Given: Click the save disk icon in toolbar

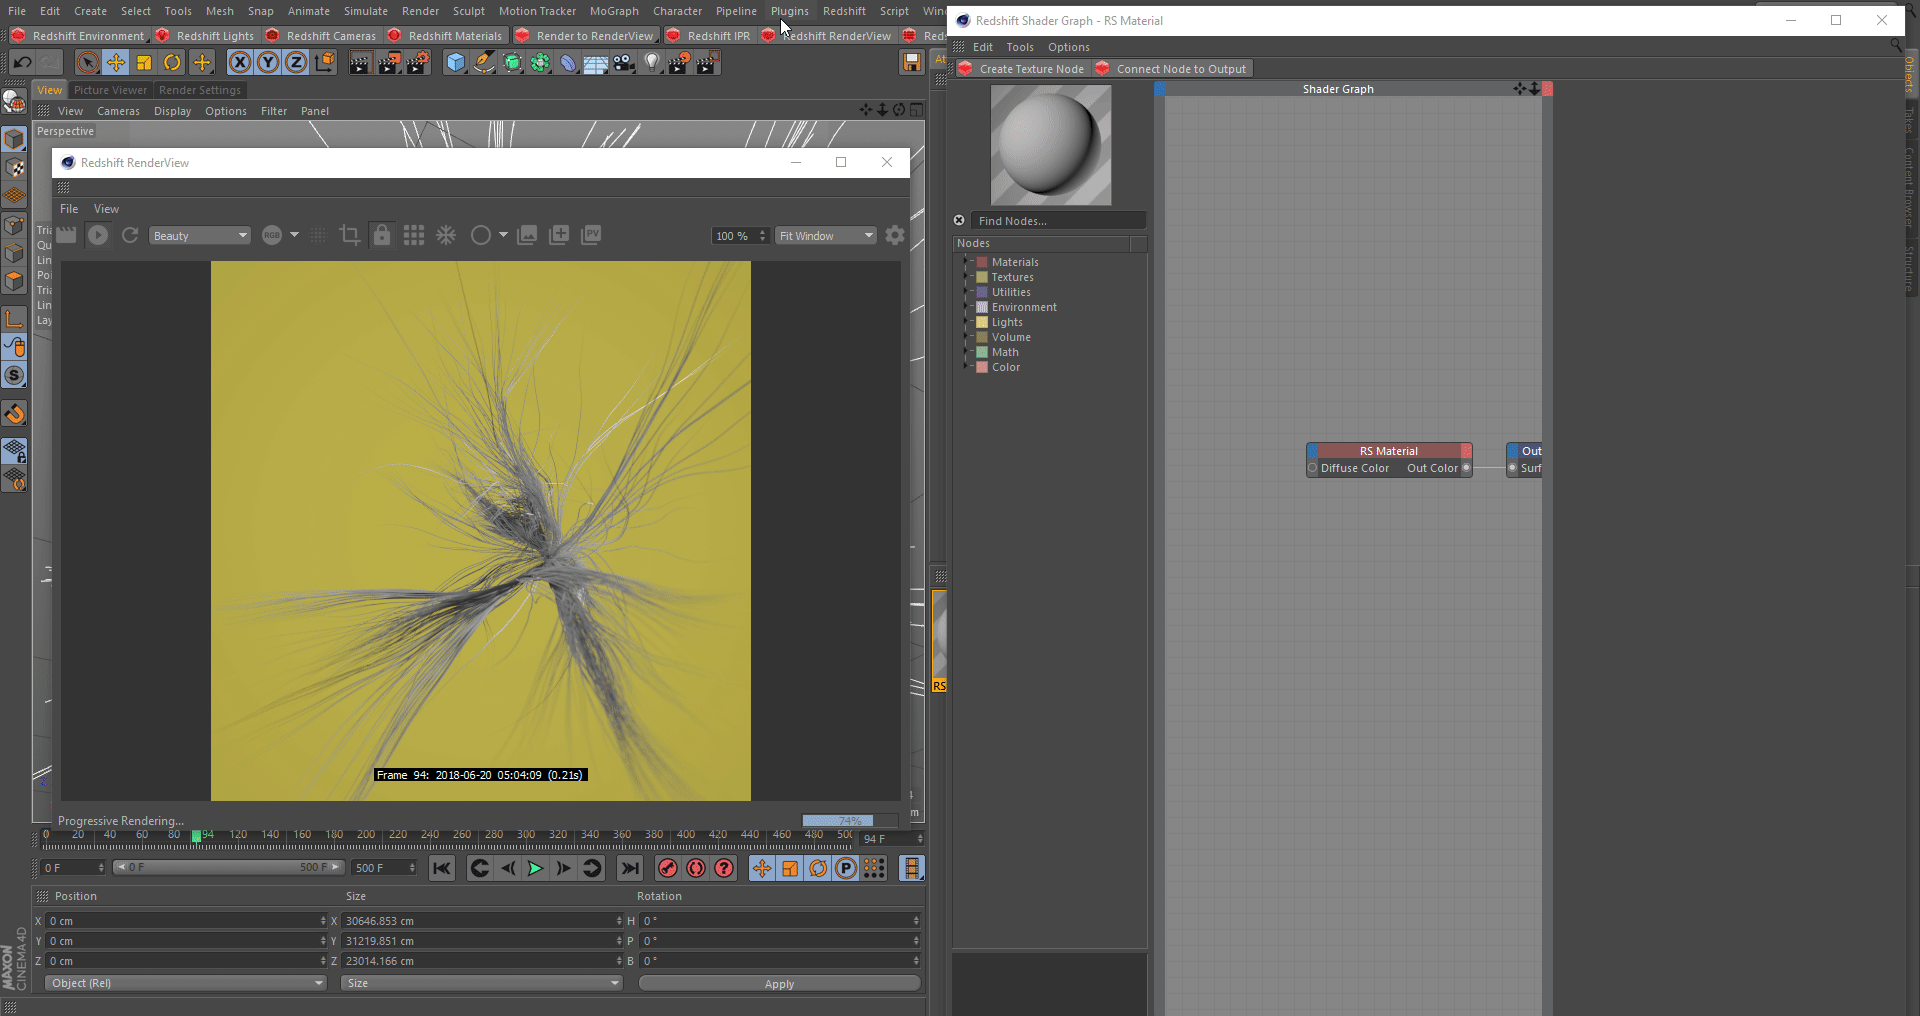Looking at the screenshot, I should 911,63.
